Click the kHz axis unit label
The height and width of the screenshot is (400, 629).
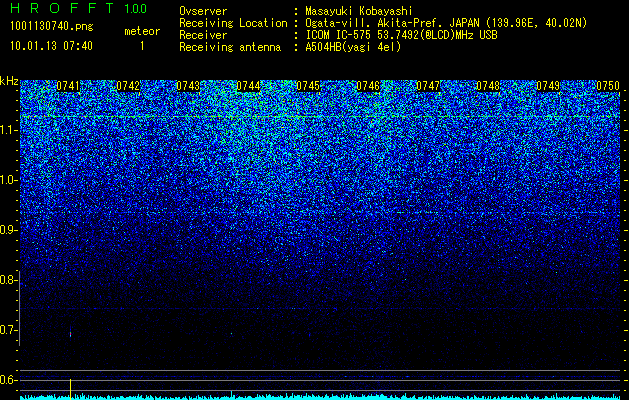9,82
